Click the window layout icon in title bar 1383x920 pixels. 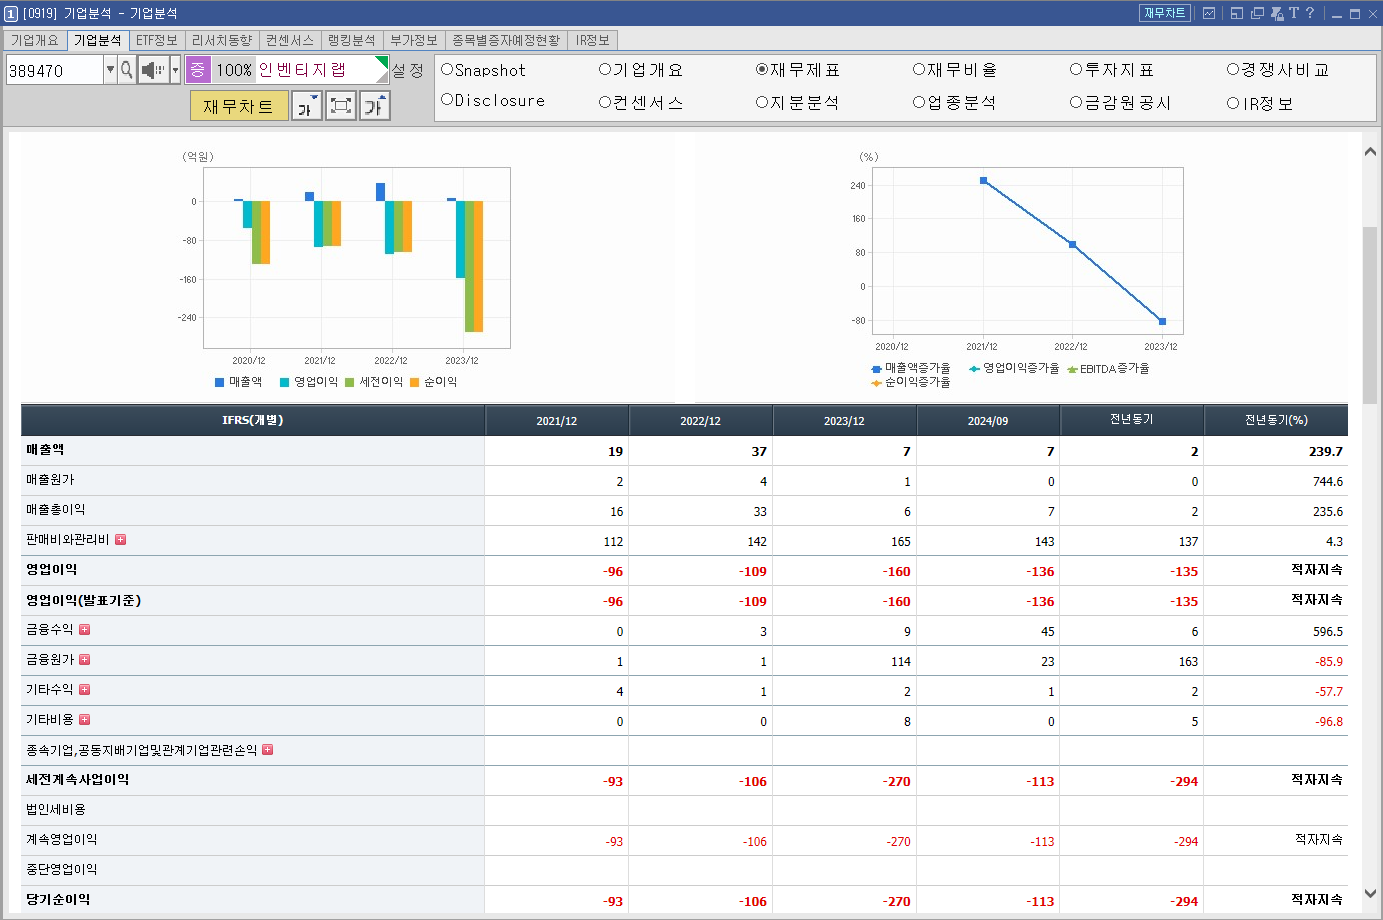(1237, 13)
